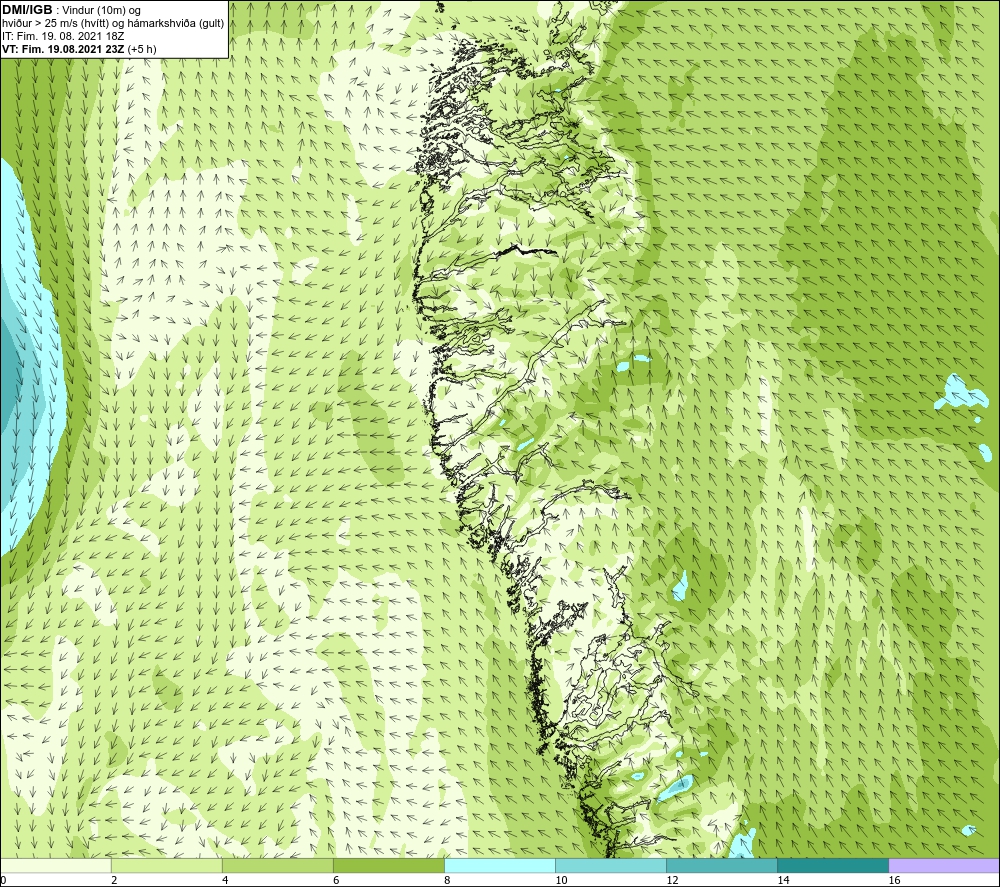Click the 10–12 m/s turquoise swatch
Viewport: 1000px width, 887px height.
pos(611,865)
